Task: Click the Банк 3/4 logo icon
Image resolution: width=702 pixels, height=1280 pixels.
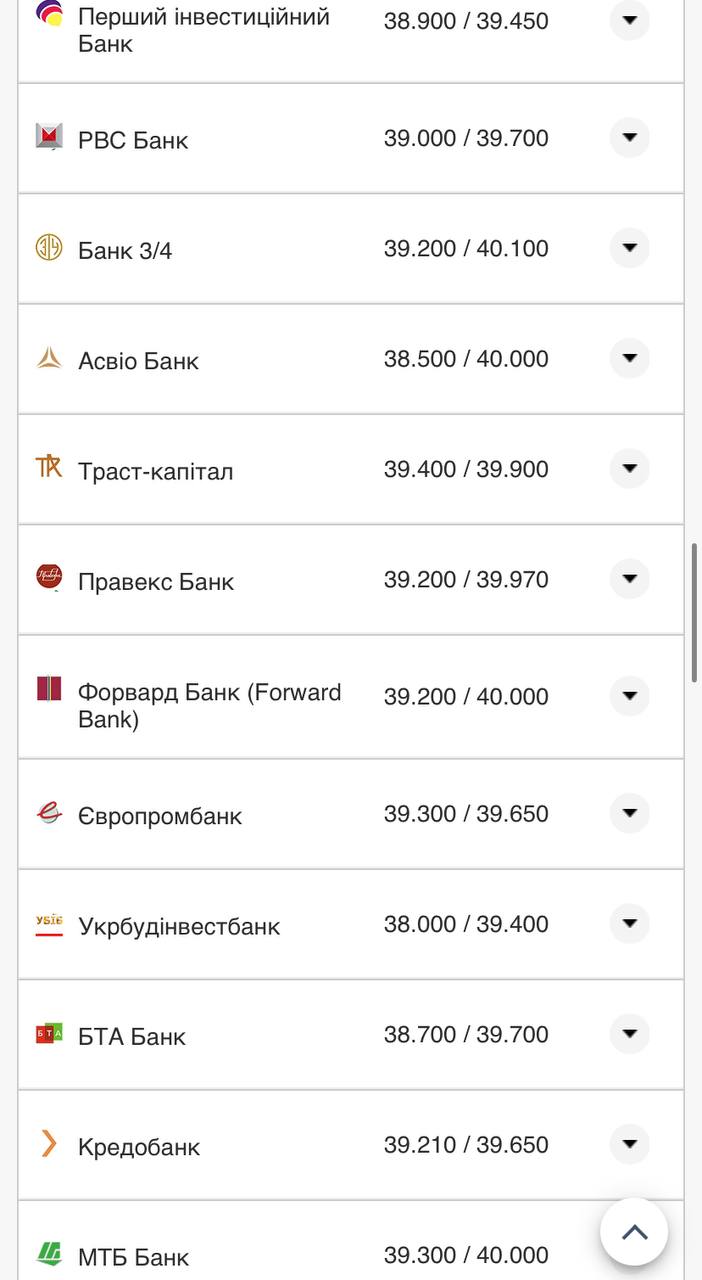Action: click(x=49, y=247)
